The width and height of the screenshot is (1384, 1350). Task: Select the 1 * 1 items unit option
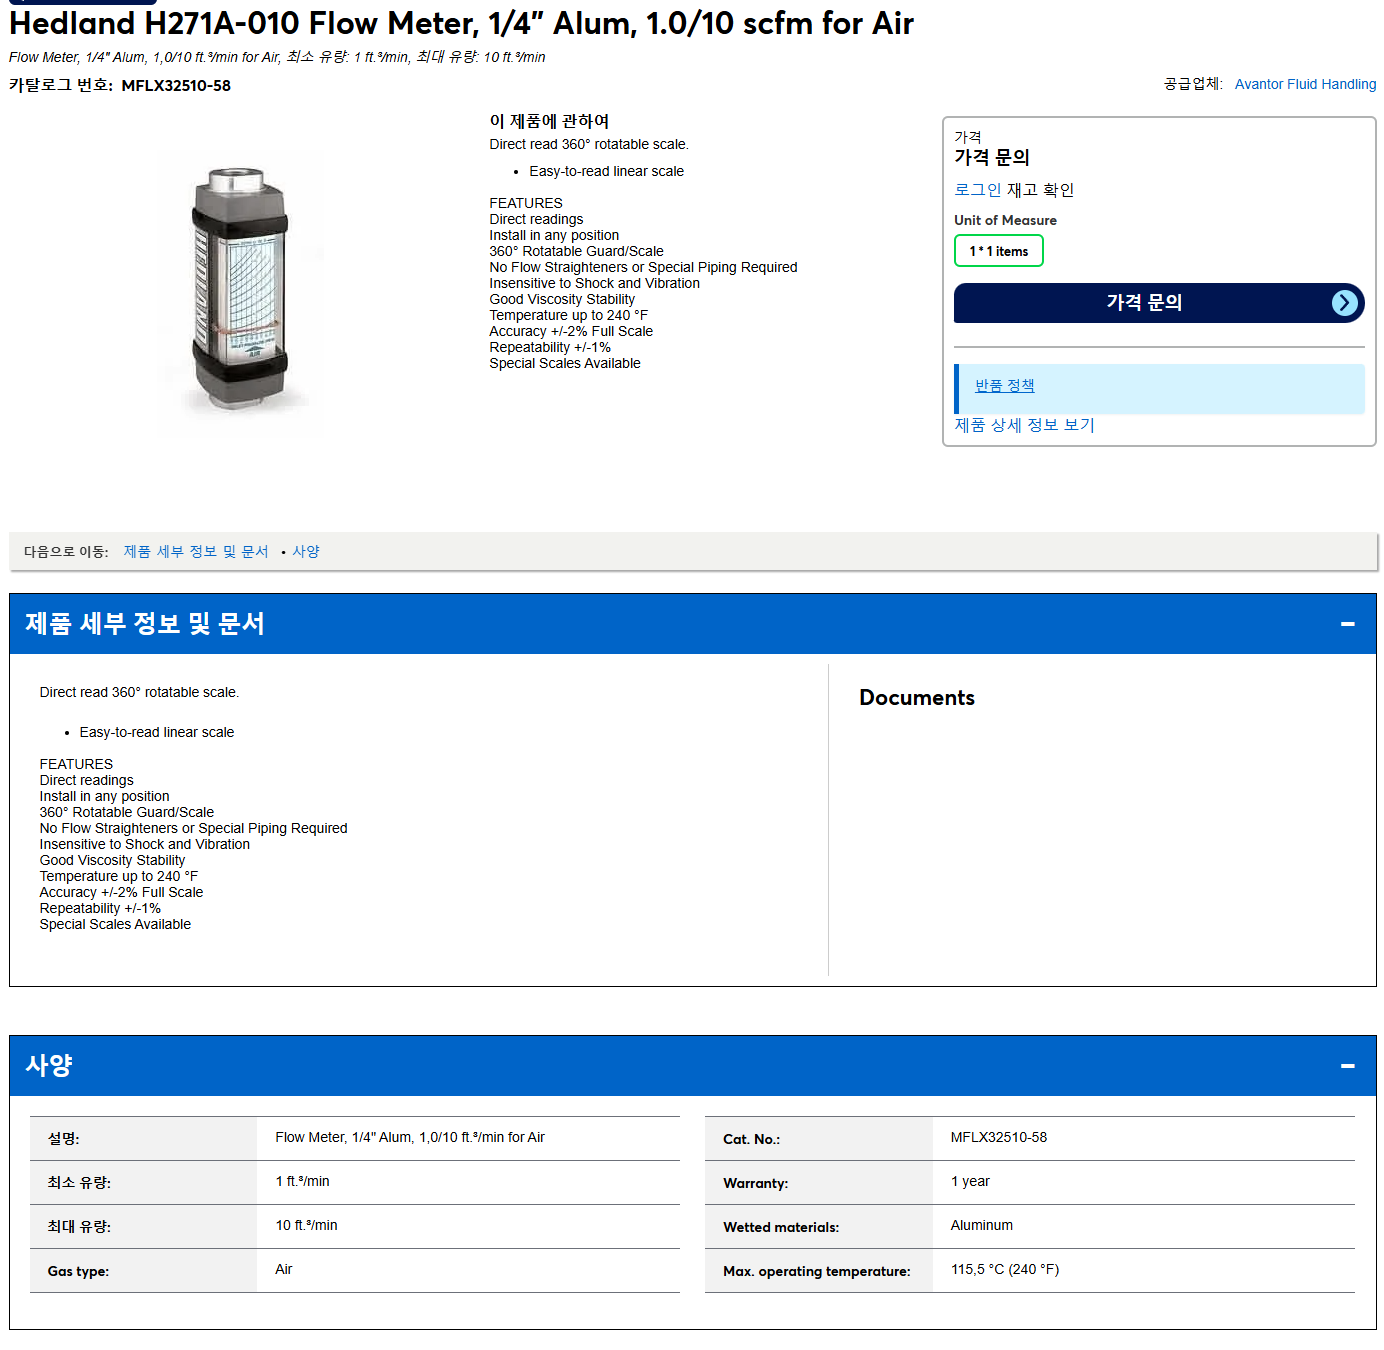(998, 251)
